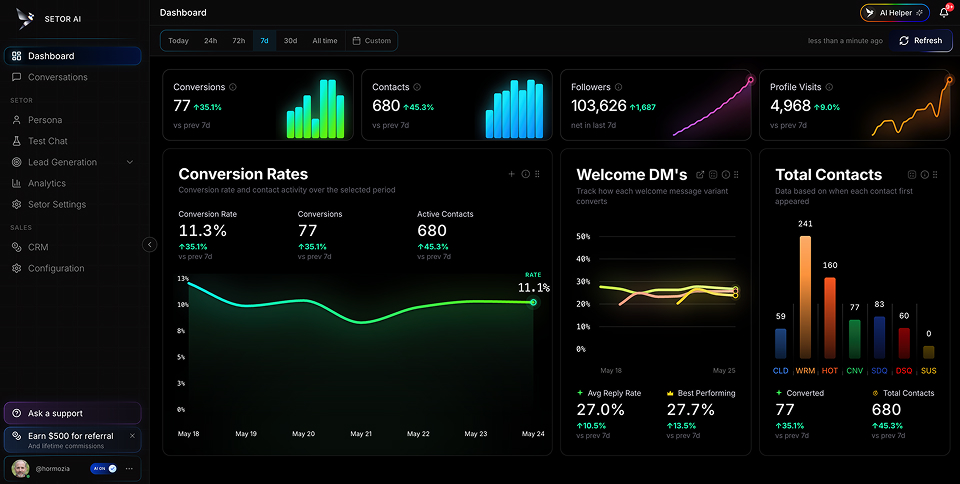Click the drag-handle dots in Welcome DM's panel
Viewport: 960px width, 484px height.
[x=737, y=174]
